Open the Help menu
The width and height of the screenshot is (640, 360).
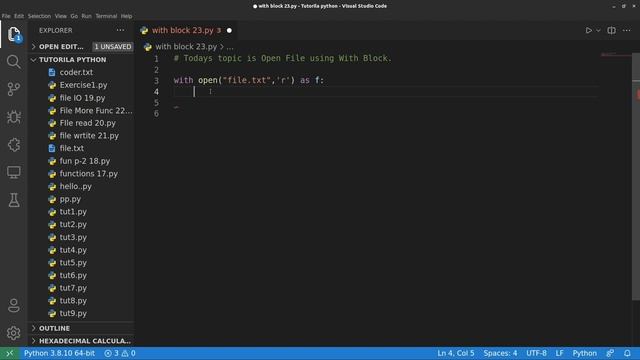pos(127,16)
